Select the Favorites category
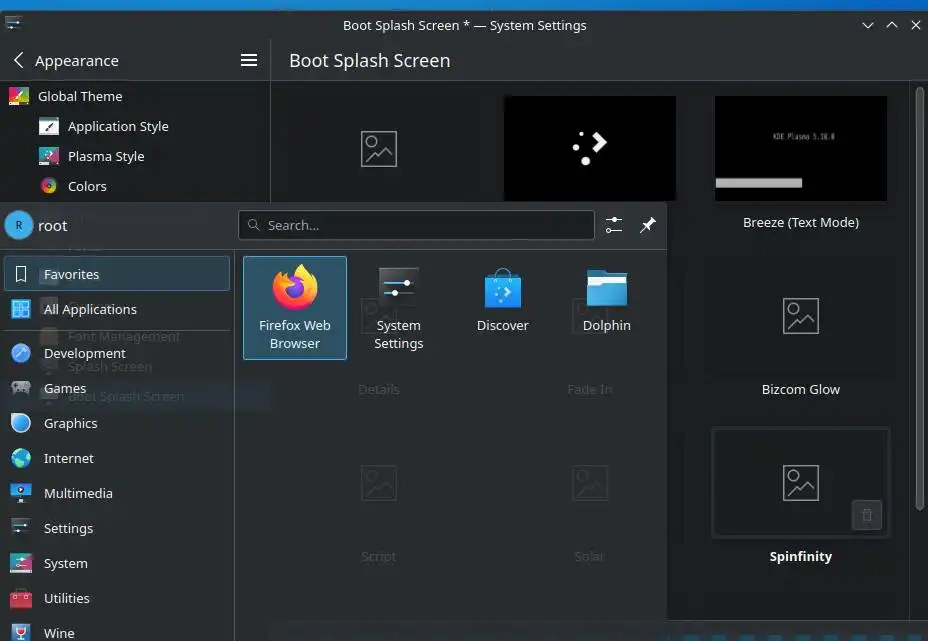The image size is (928, 641). pos(117,274)
